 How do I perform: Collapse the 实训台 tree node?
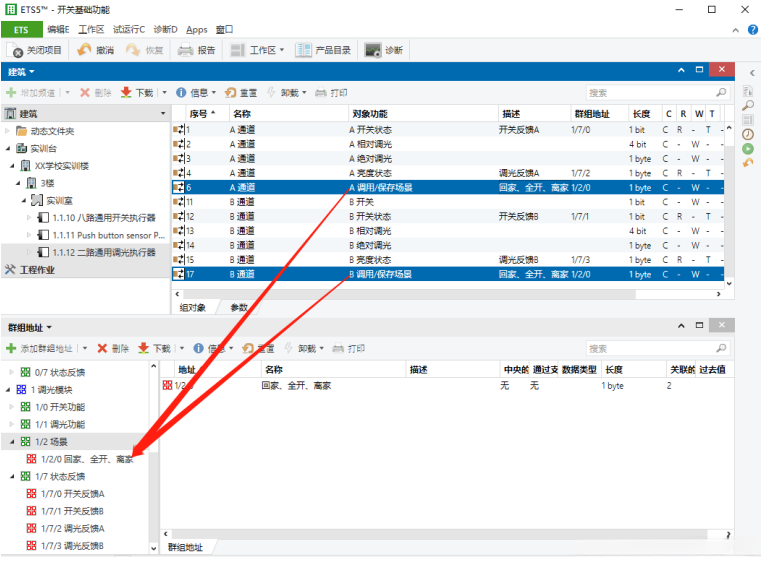point(8,148)
